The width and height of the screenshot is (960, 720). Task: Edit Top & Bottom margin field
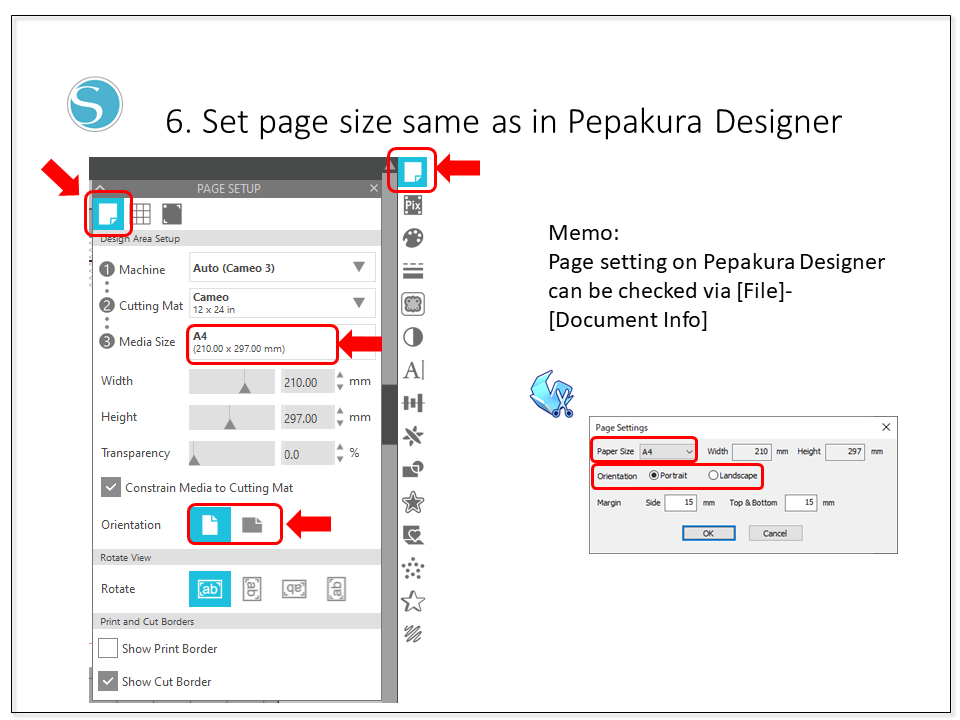tap(801, 503)
